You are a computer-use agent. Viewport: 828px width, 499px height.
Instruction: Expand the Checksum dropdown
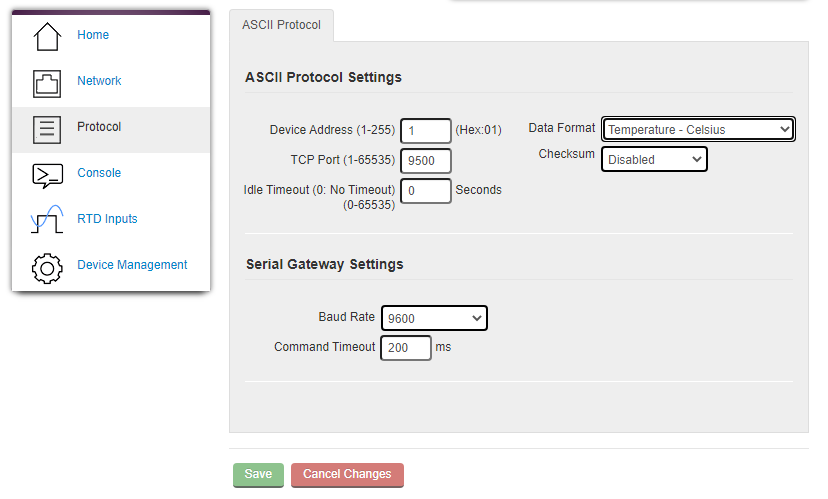654,159
